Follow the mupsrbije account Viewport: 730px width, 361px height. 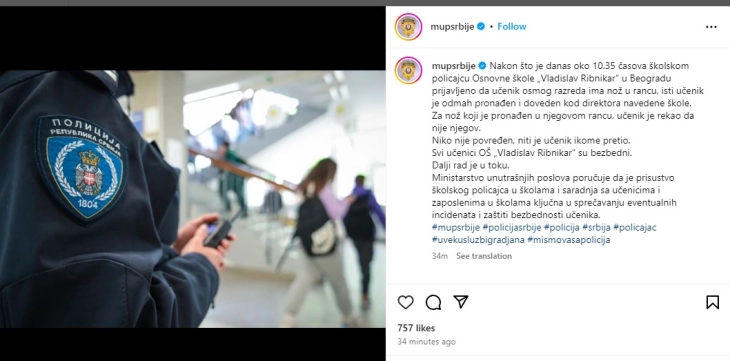(512, 27)
